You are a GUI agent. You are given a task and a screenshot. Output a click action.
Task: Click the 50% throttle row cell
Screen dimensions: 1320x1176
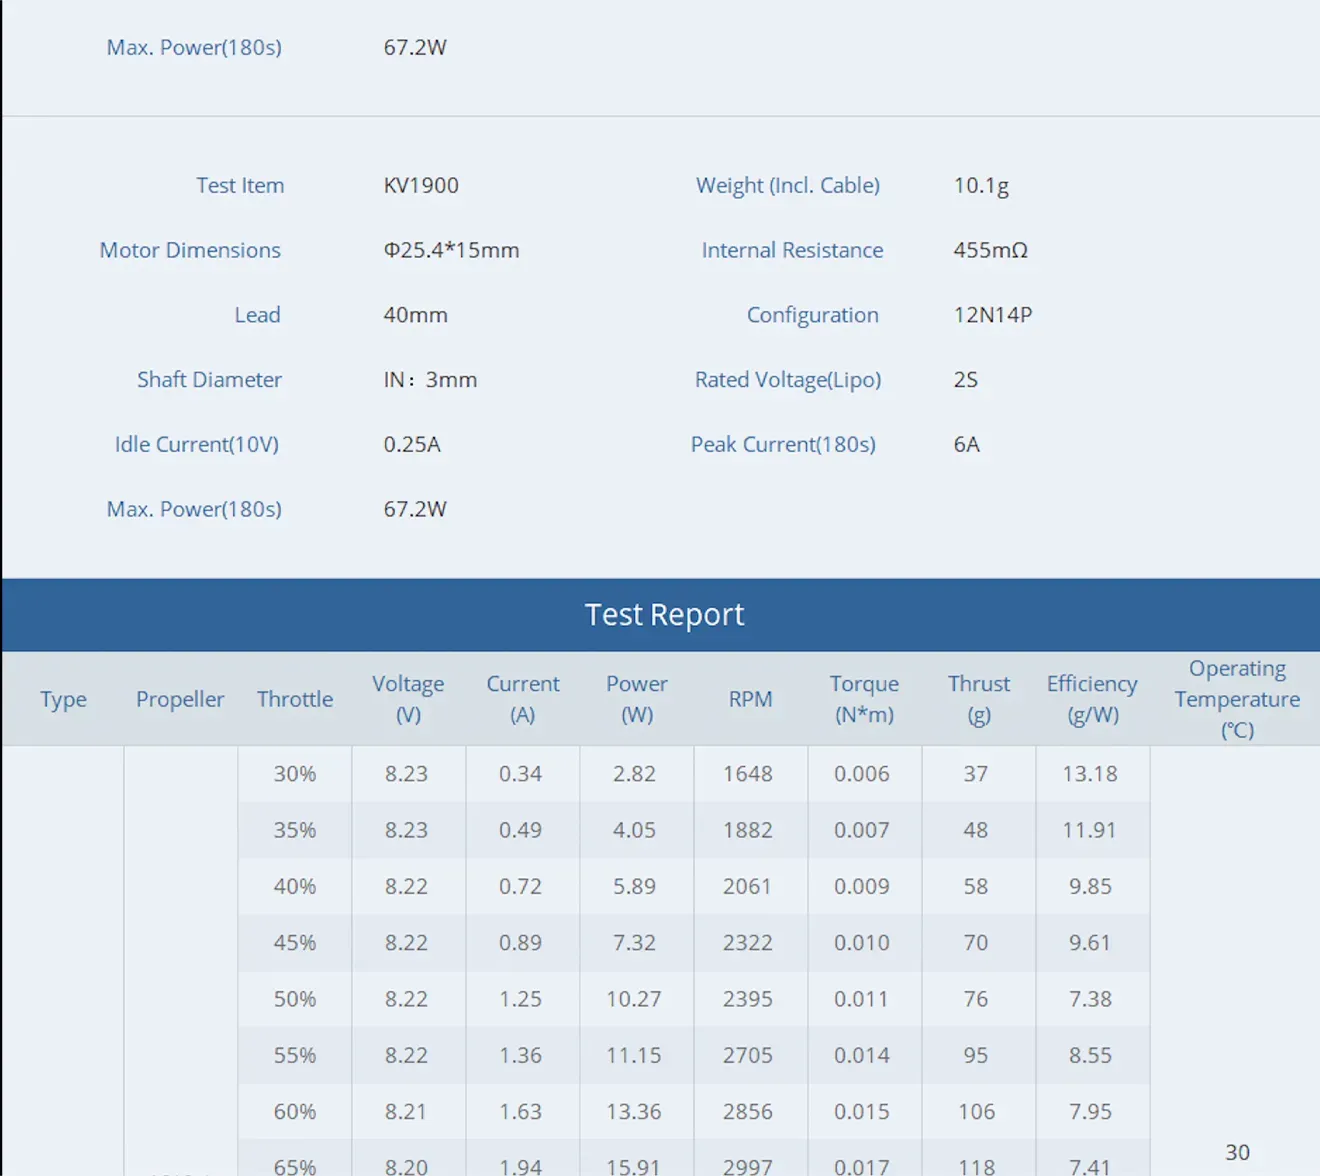(x=295, y=999)
